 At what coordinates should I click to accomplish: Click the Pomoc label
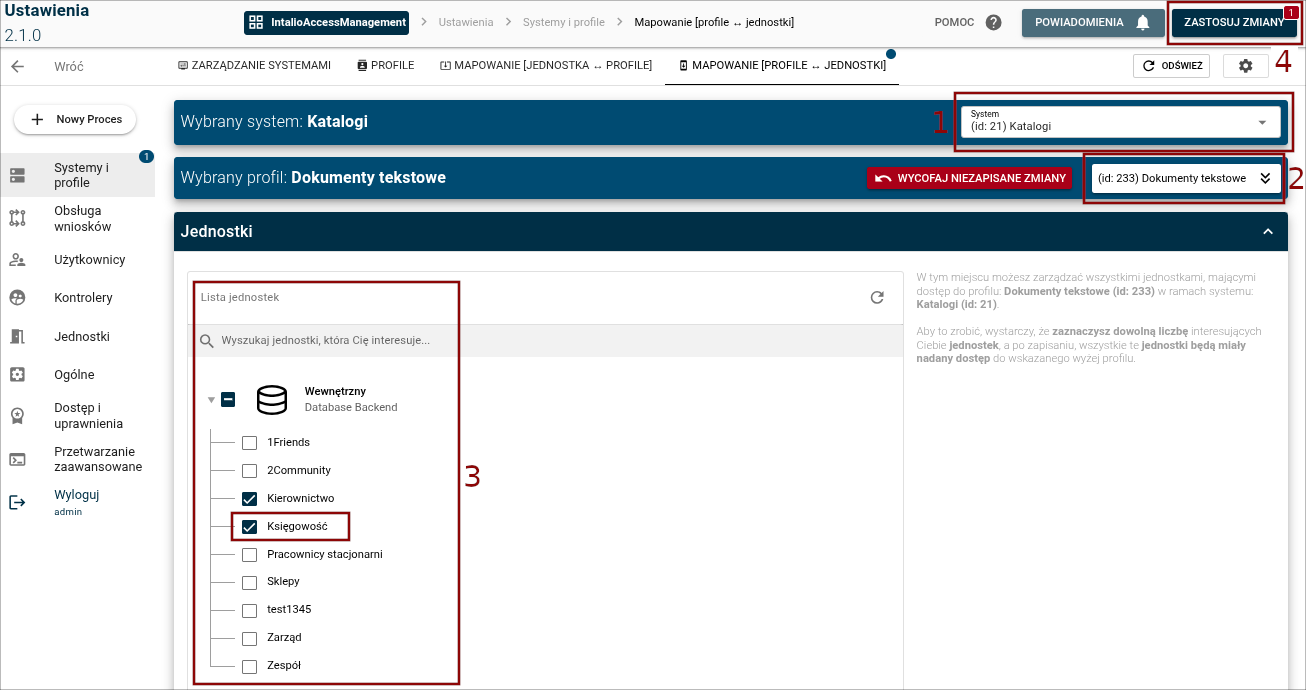pyautogui.click(x=954, y=22)
